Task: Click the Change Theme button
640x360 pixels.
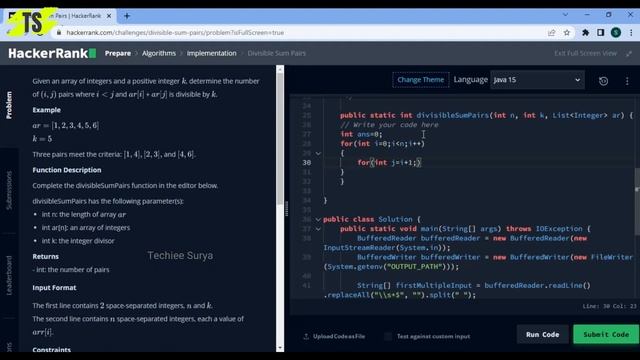Action: tap(420, 80)
